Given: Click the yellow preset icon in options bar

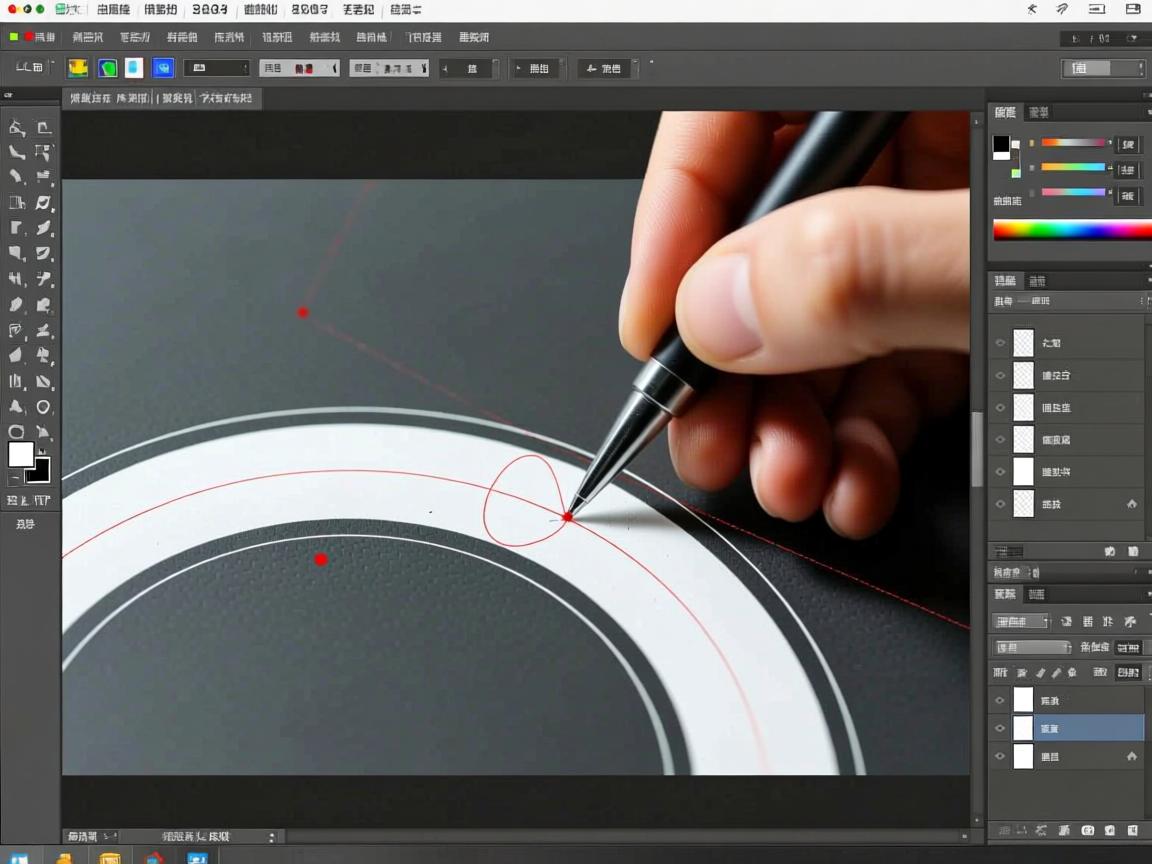Looking at the screenshot, I should click(x=78, y=68).
